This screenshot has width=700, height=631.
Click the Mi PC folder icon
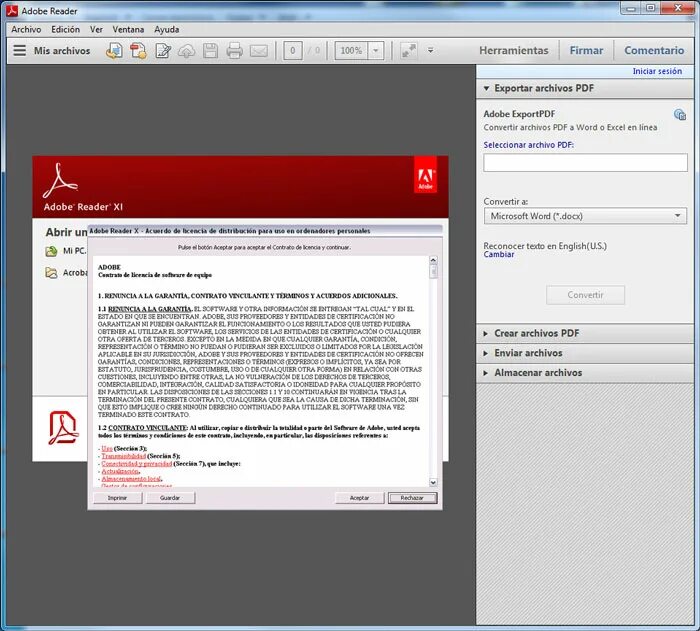point(51,251)
